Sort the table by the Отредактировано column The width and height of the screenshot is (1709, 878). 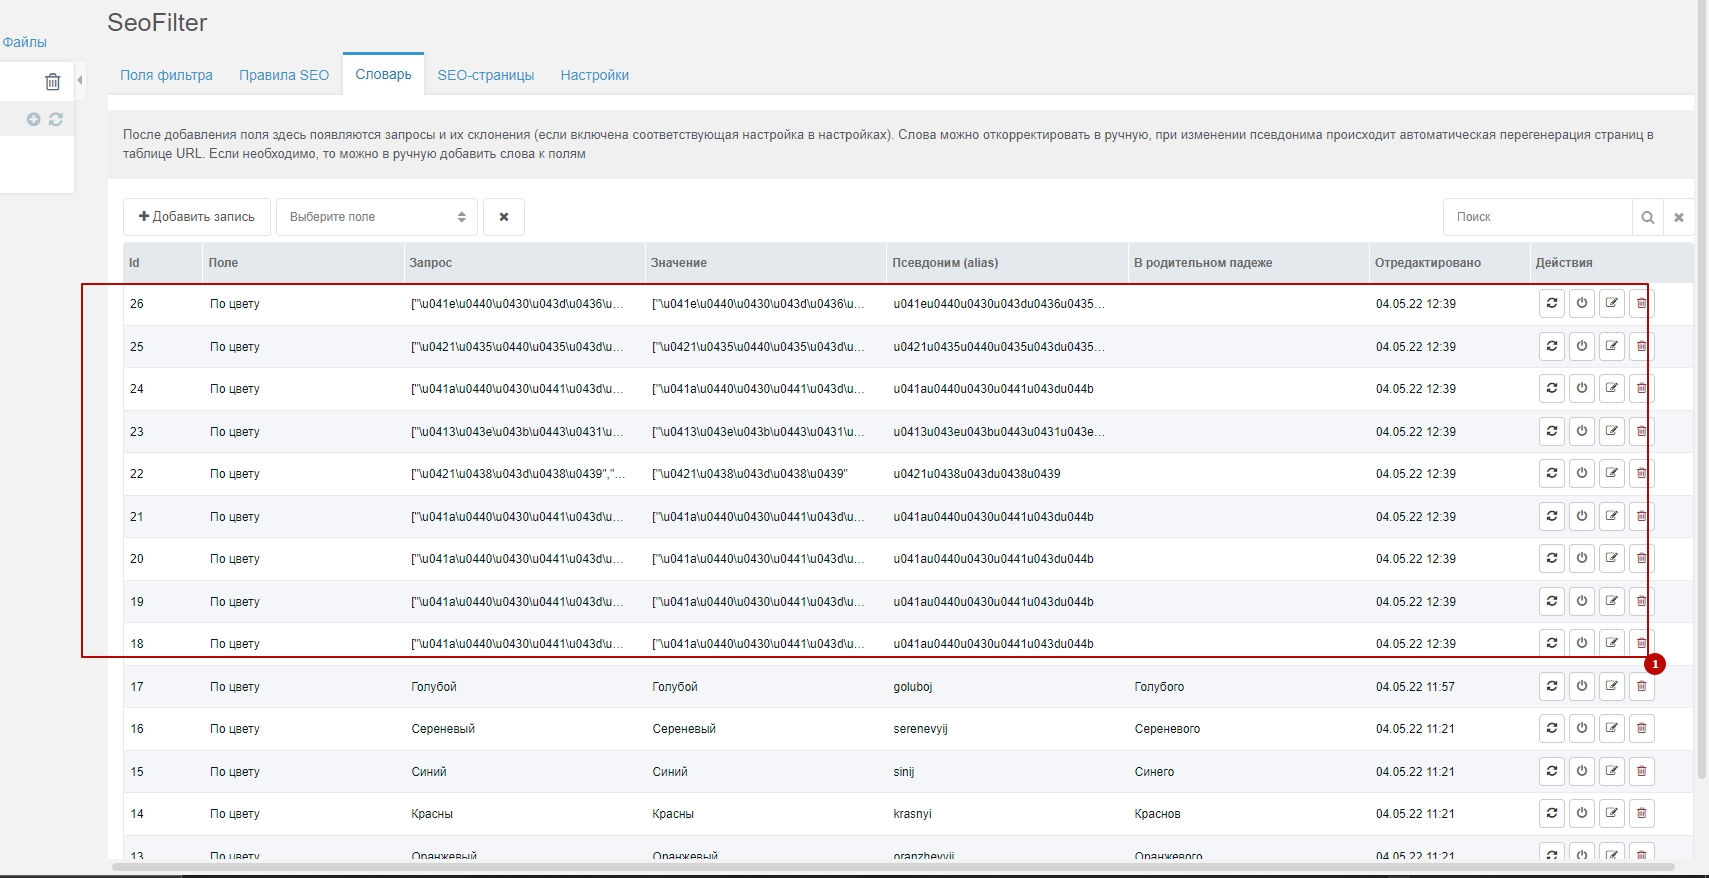click(x=1427, y=263)
